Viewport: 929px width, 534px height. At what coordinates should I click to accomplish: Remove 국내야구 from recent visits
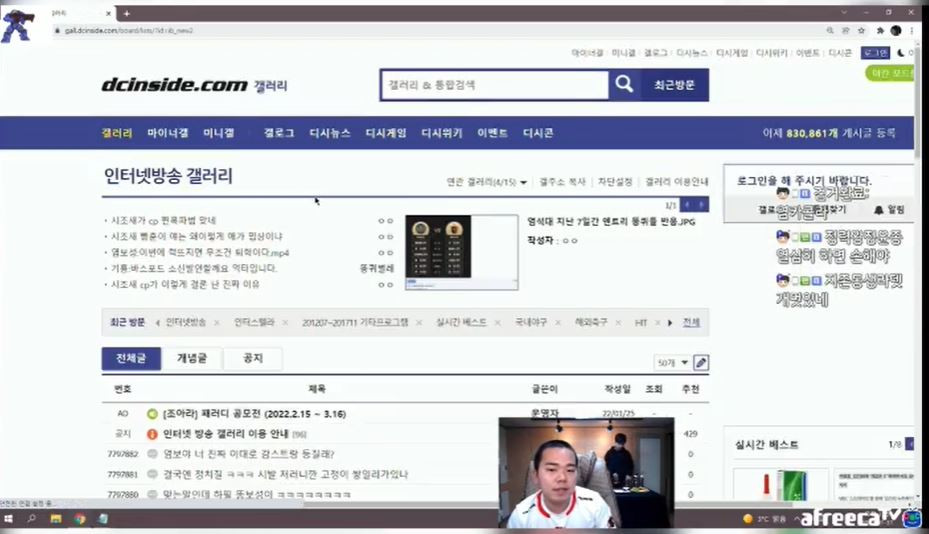558,323
